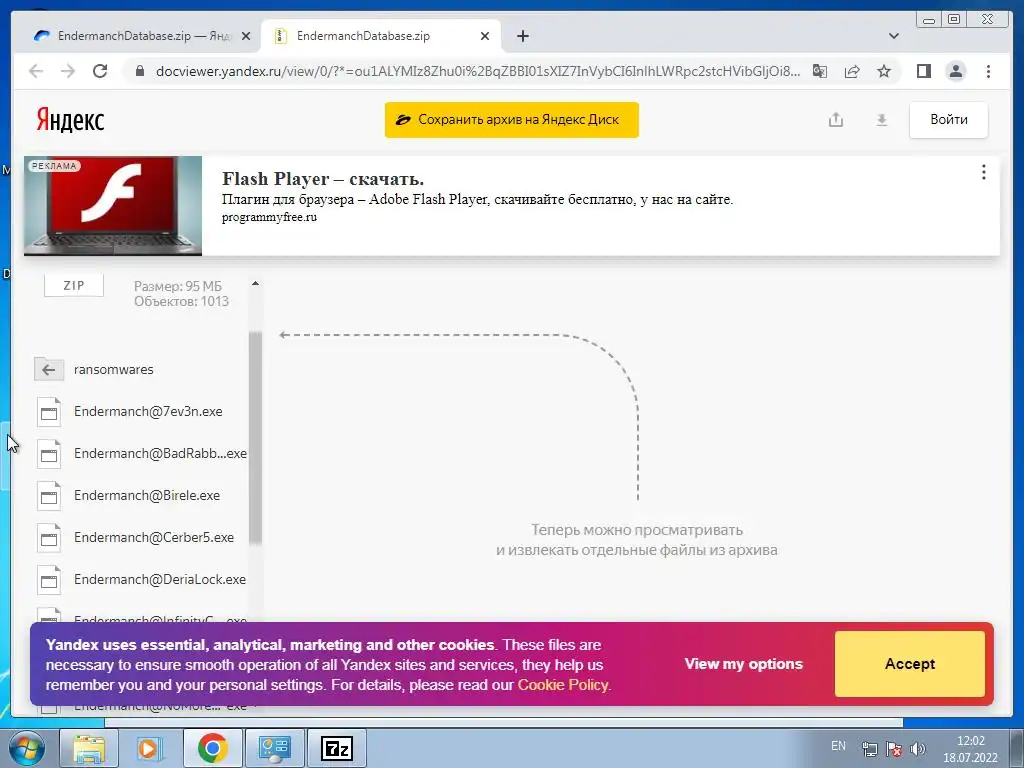Open the Windows Start menu
This screenshot has width=1024, height=768.
(x=27, y=748)
